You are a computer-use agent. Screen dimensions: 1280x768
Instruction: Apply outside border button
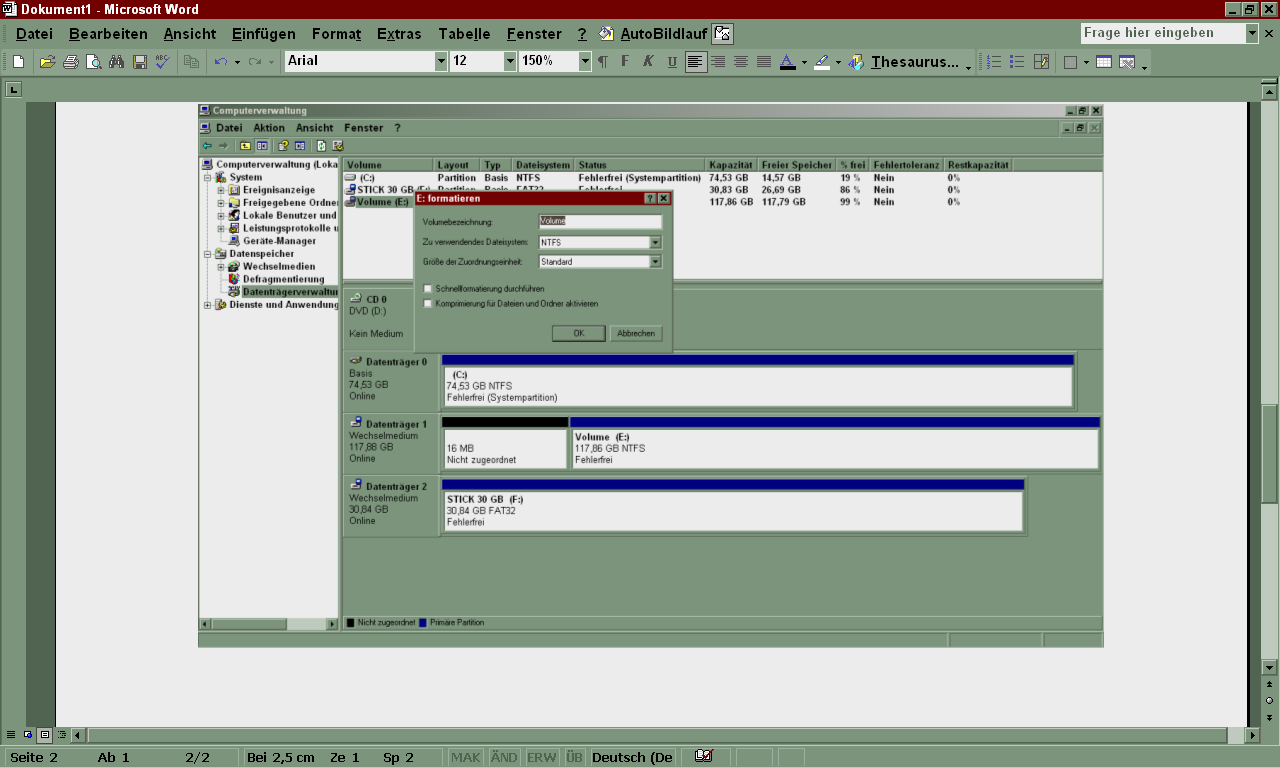coord(1070,62)
